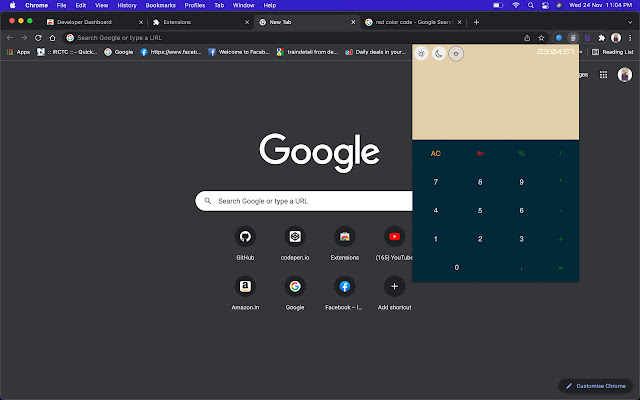Click the green equals key on calculator

[x=560, y=268]
